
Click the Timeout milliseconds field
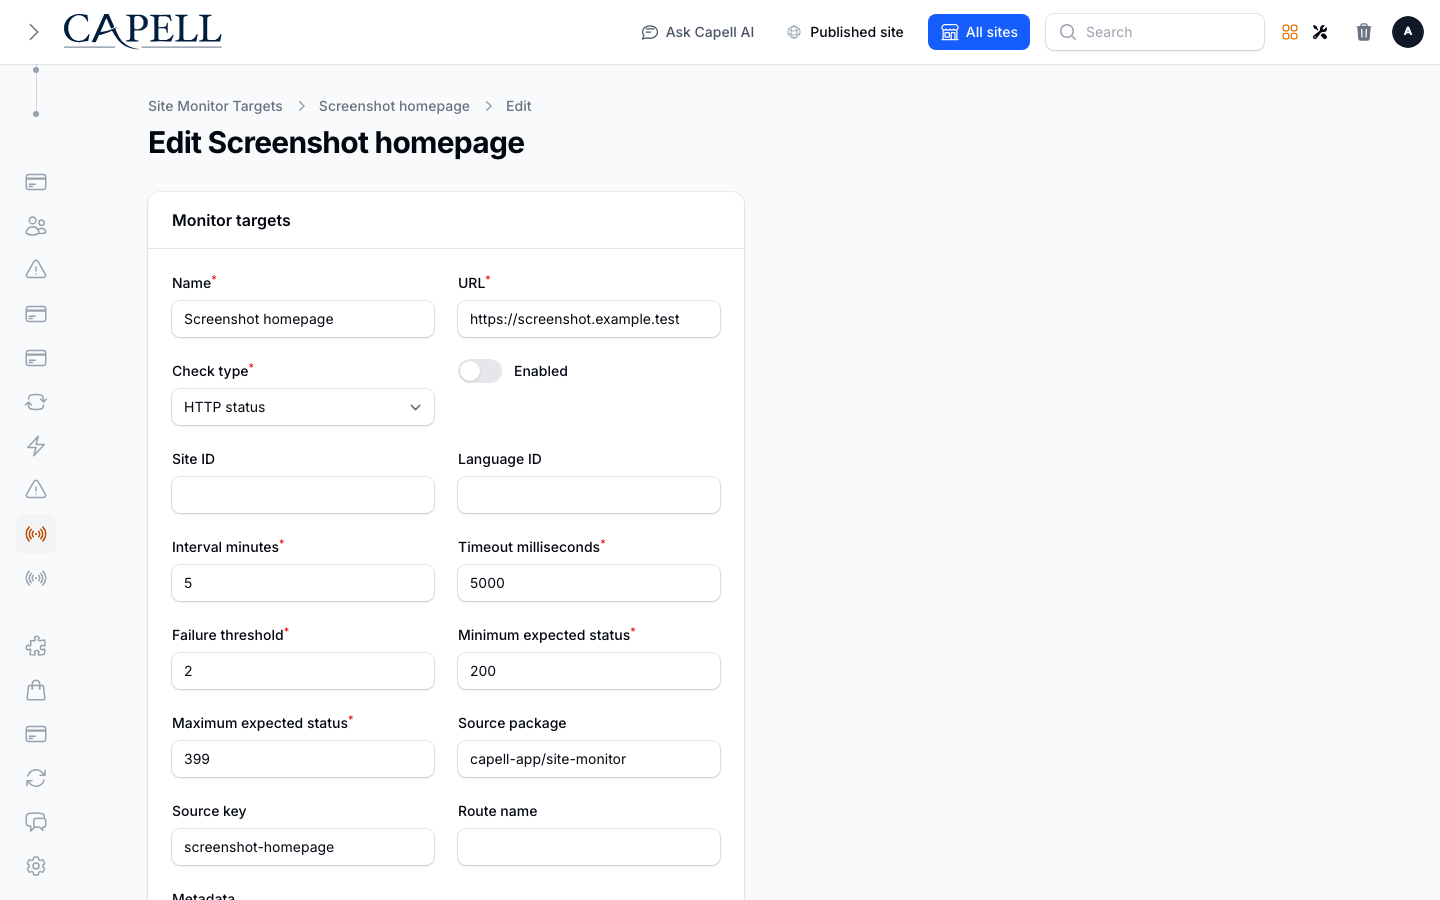pos(589,583)
